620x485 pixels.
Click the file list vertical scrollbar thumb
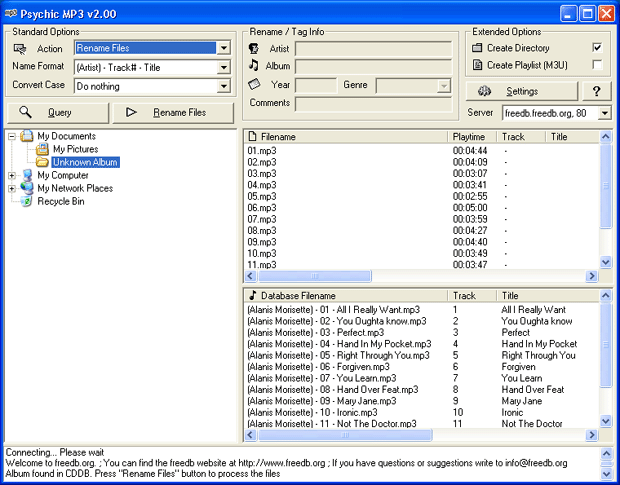click(x=605, y=186)
